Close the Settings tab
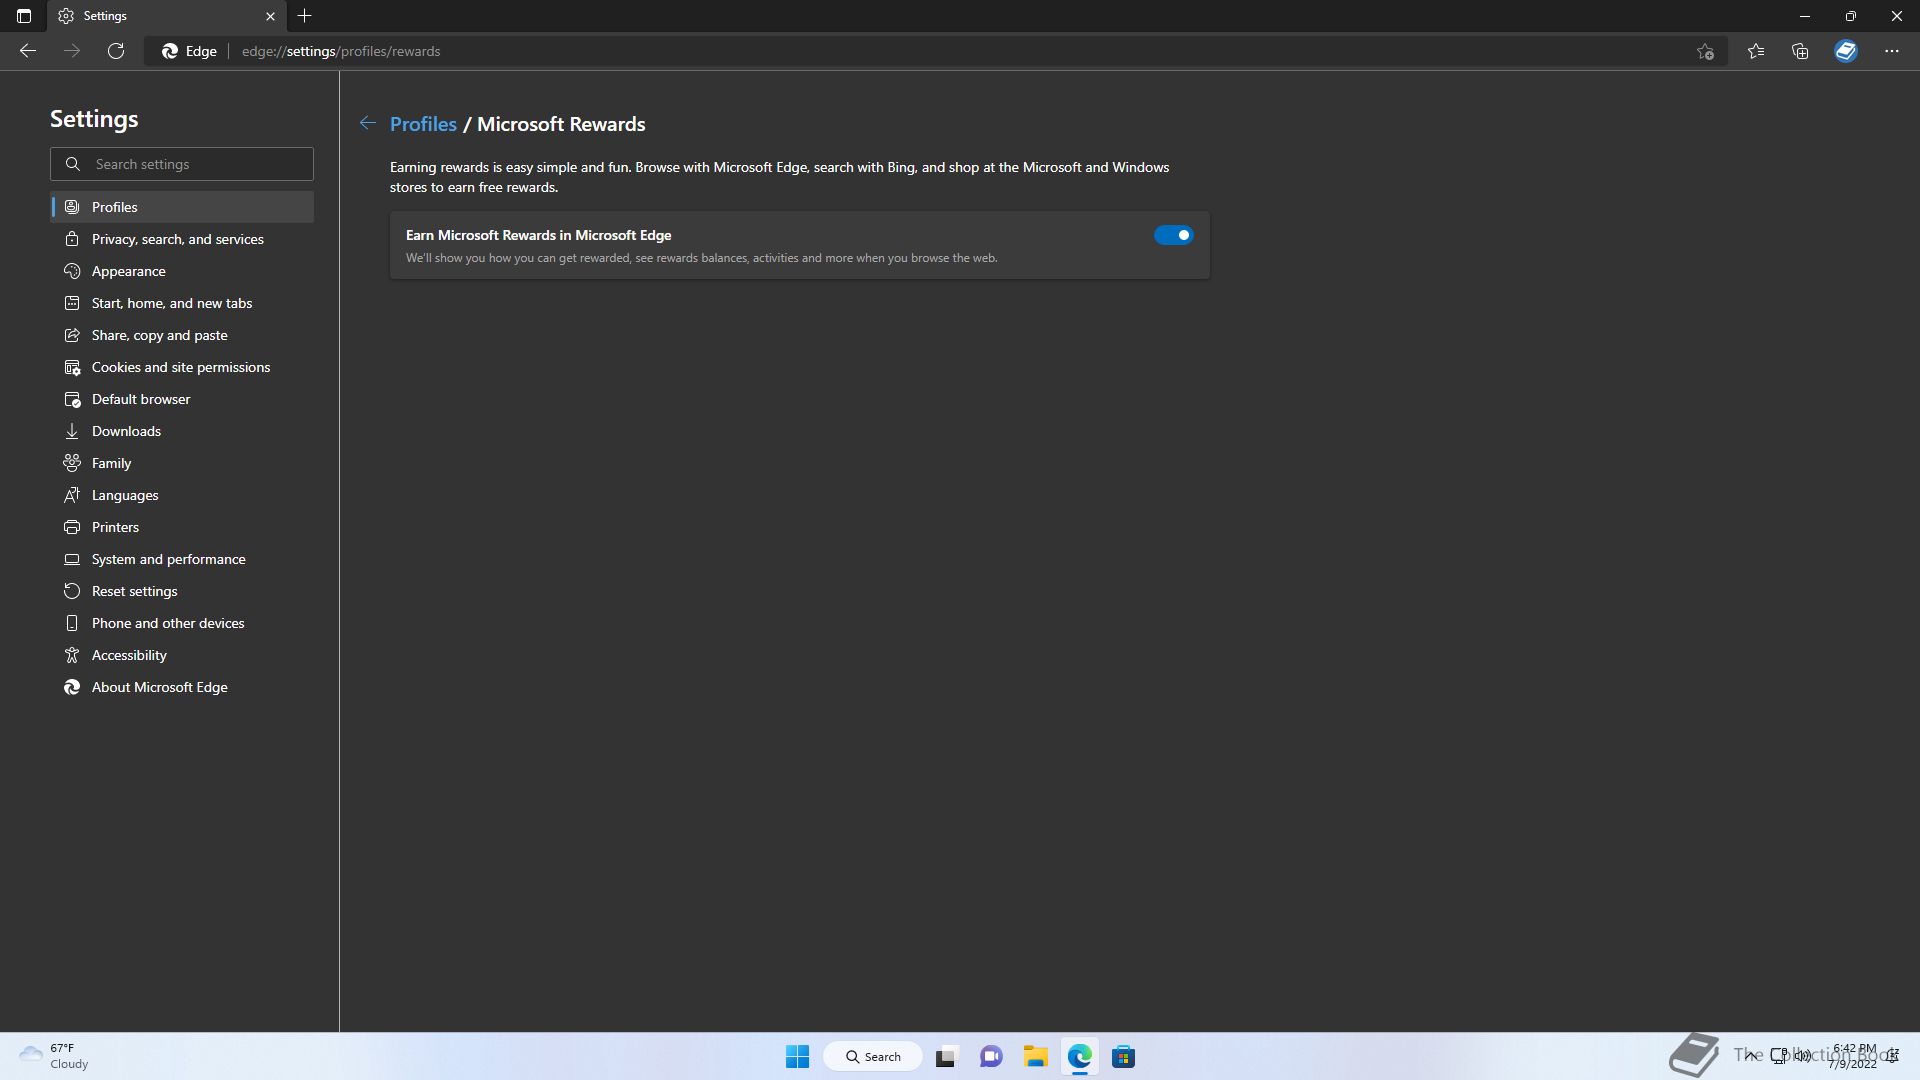The width and height of the screenshot is (1920, 1080). coord(270,16)
